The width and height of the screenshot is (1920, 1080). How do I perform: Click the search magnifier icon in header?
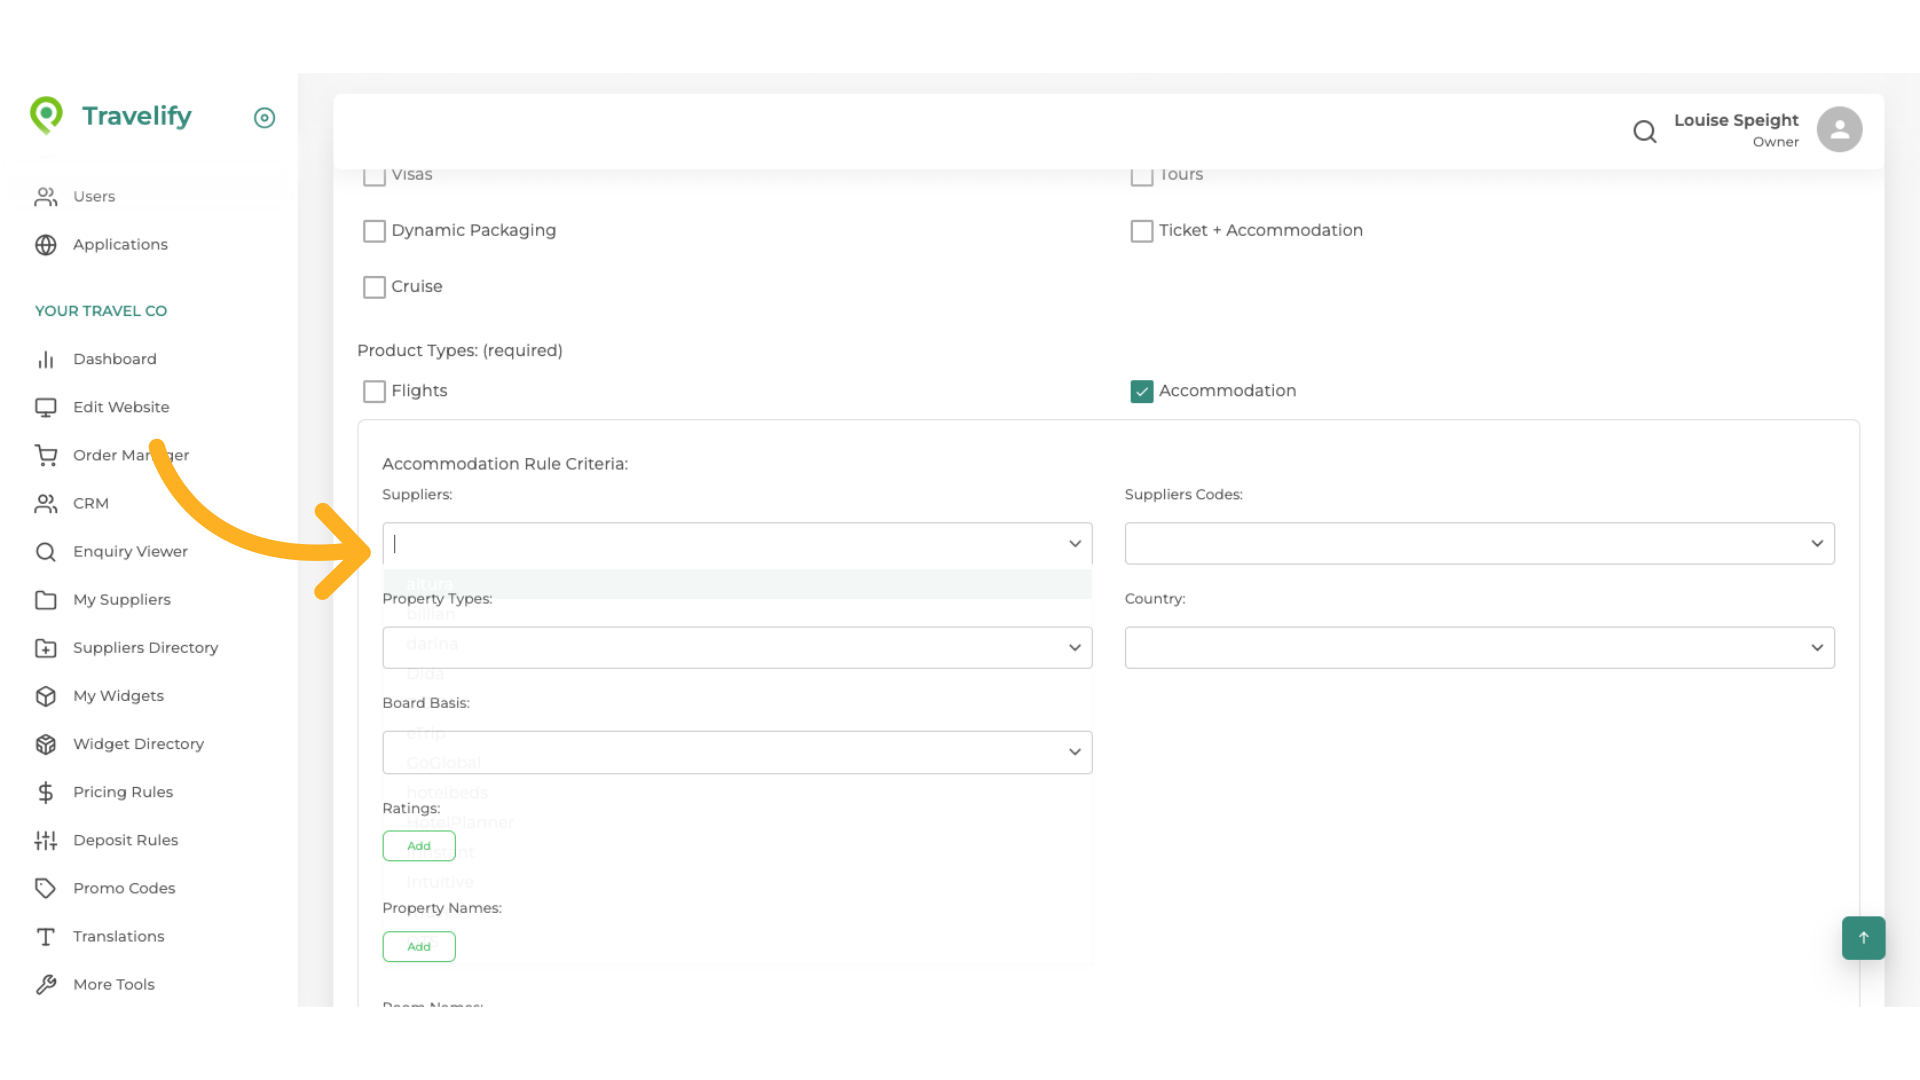point(1644,131)
